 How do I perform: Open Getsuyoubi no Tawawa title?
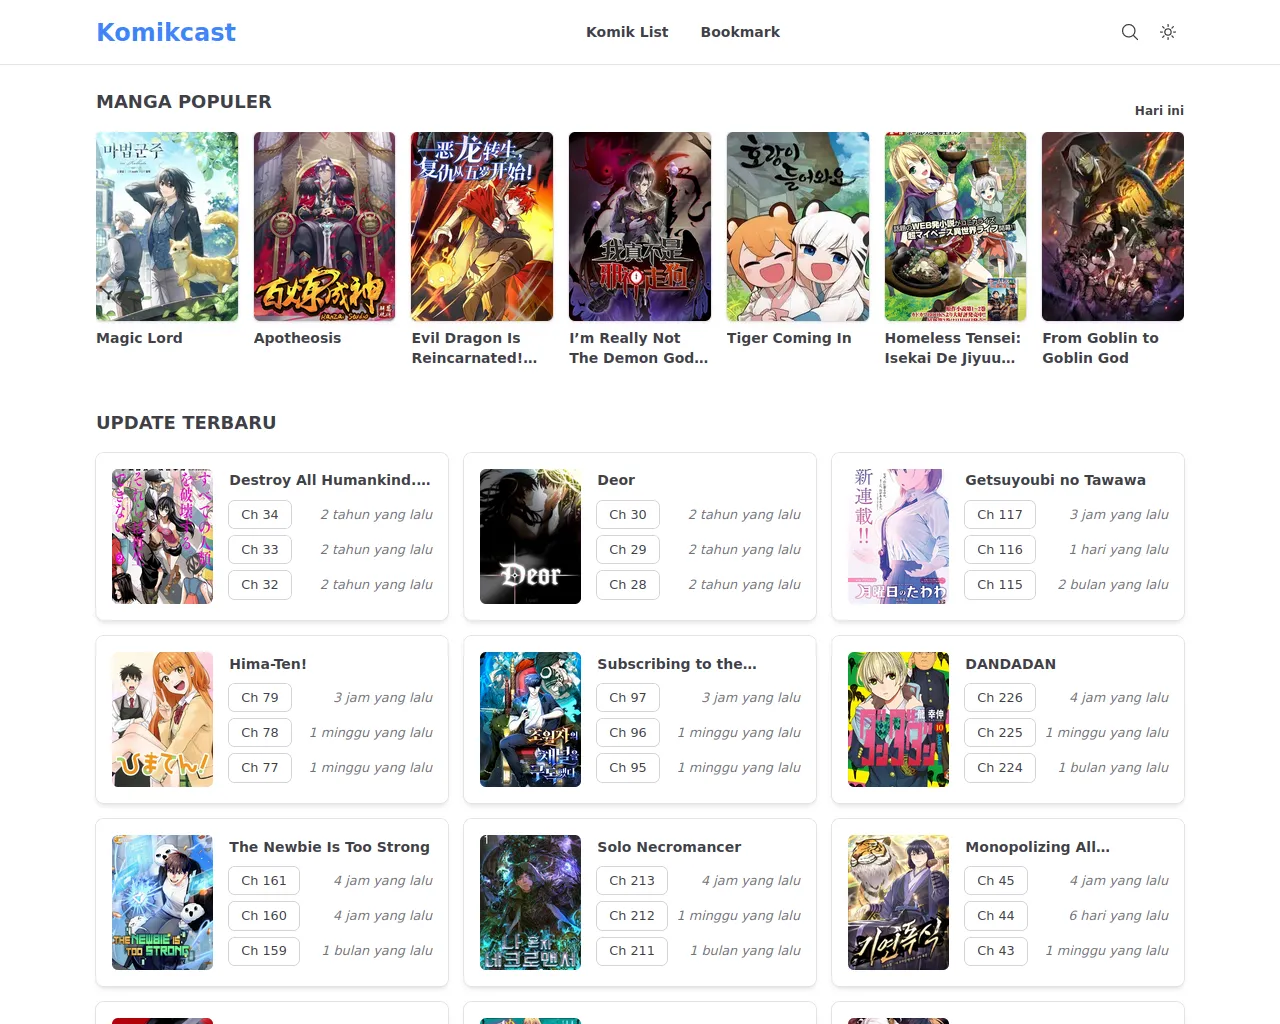(x=1055, y=480)
